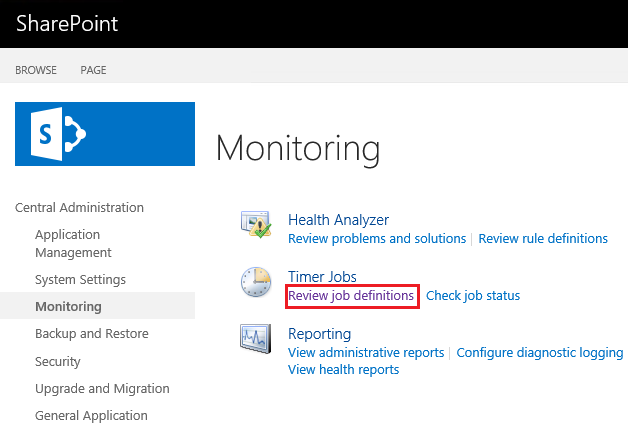Click the Reporting heading link
This screenshot has height=428, width=628.
point(320,334)
